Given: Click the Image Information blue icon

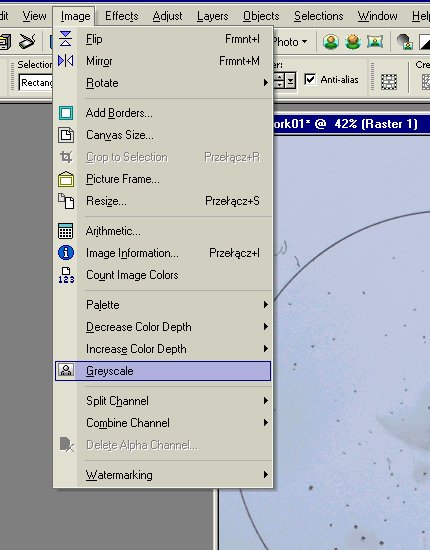Looking at the screenshot, I should (66, 253).
